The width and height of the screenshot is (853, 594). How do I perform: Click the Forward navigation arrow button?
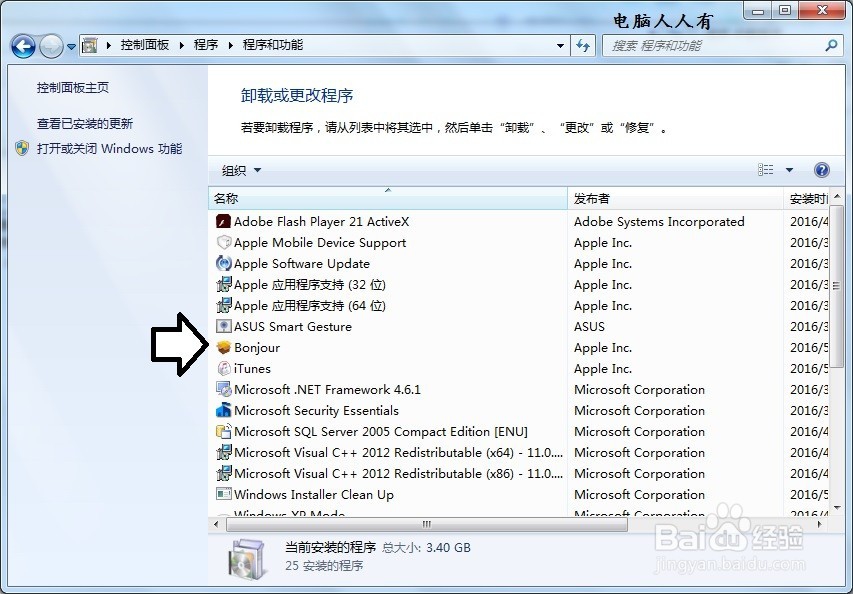click(52, 46)
